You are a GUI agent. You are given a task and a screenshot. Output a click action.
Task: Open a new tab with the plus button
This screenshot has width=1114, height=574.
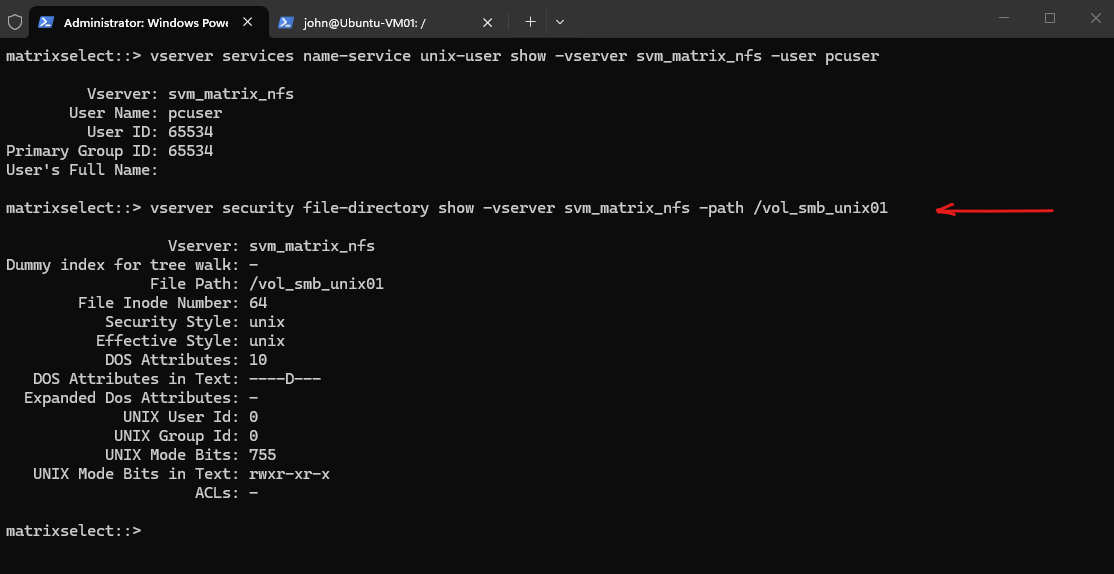530,22
